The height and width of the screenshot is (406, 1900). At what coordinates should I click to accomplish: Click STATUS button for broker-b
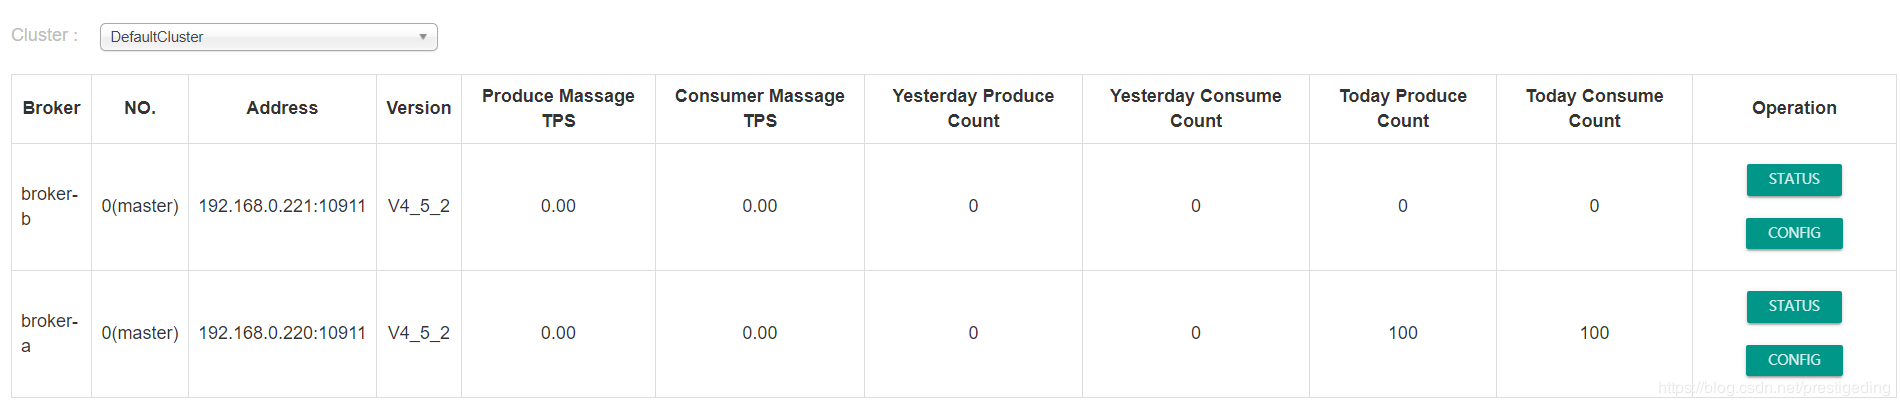(1793, 180)
